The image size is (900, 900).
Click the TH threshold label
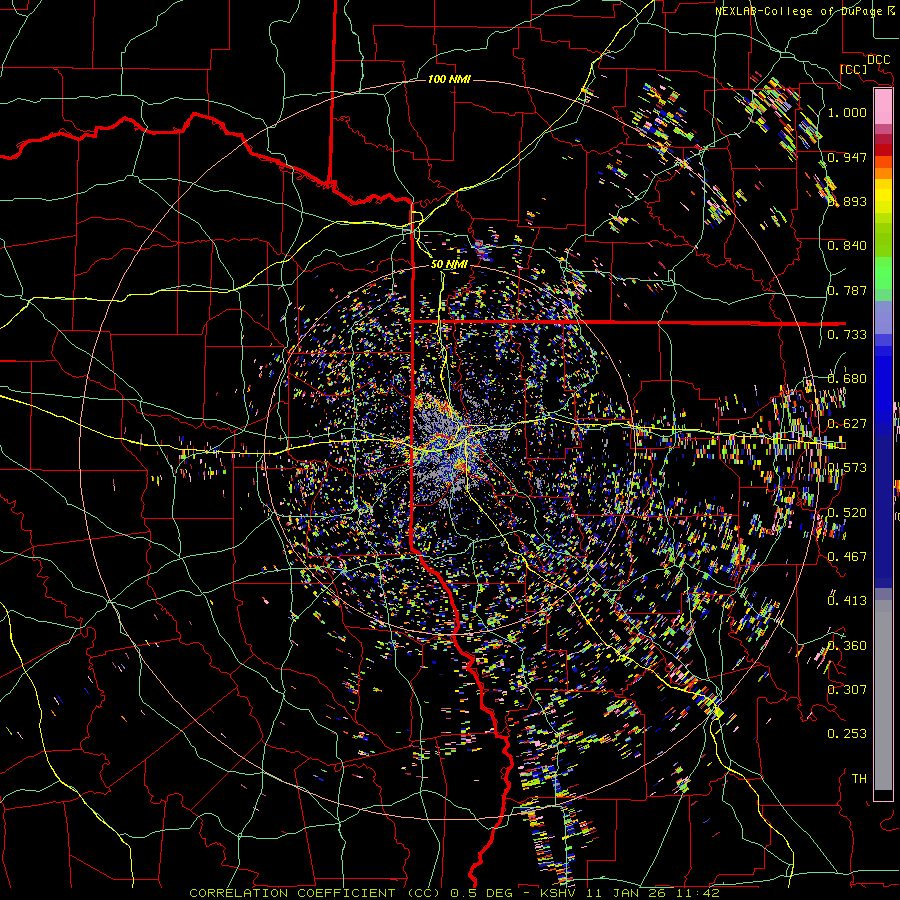pyautogui.click(x=859, y=779)
